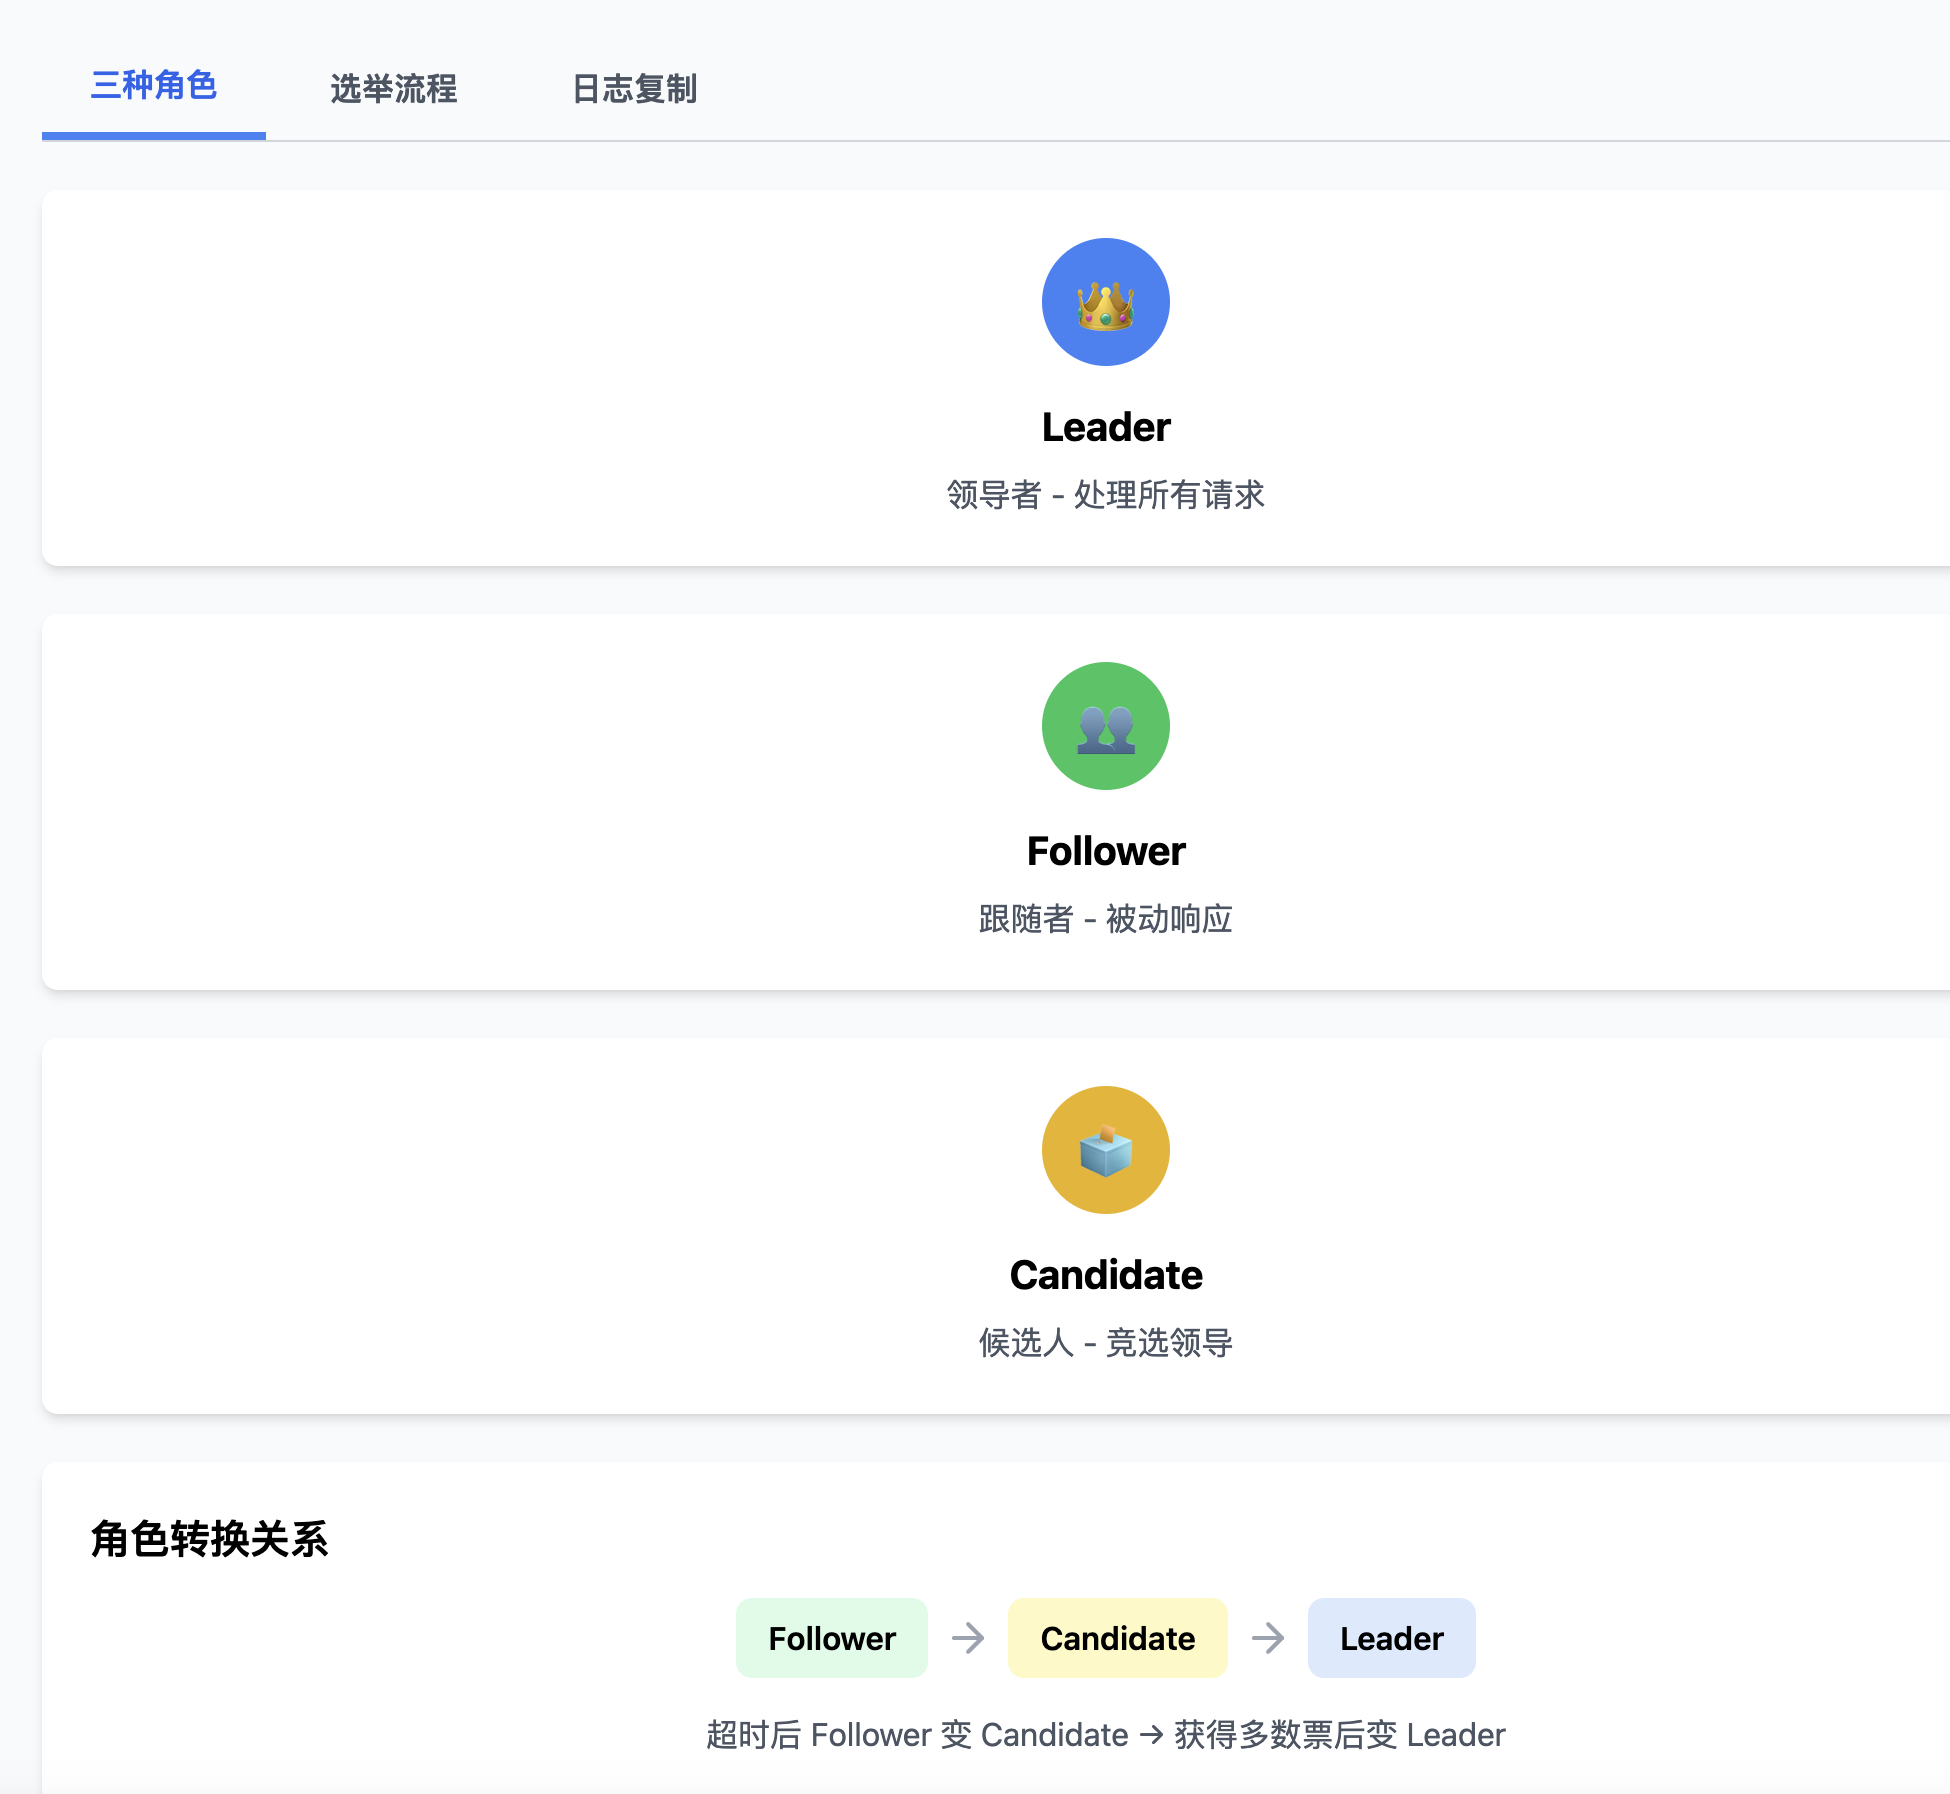Viewport: 1950px width, 1794px height.
Task: Select the Candidate card heading
Action: (1105, 1276)
